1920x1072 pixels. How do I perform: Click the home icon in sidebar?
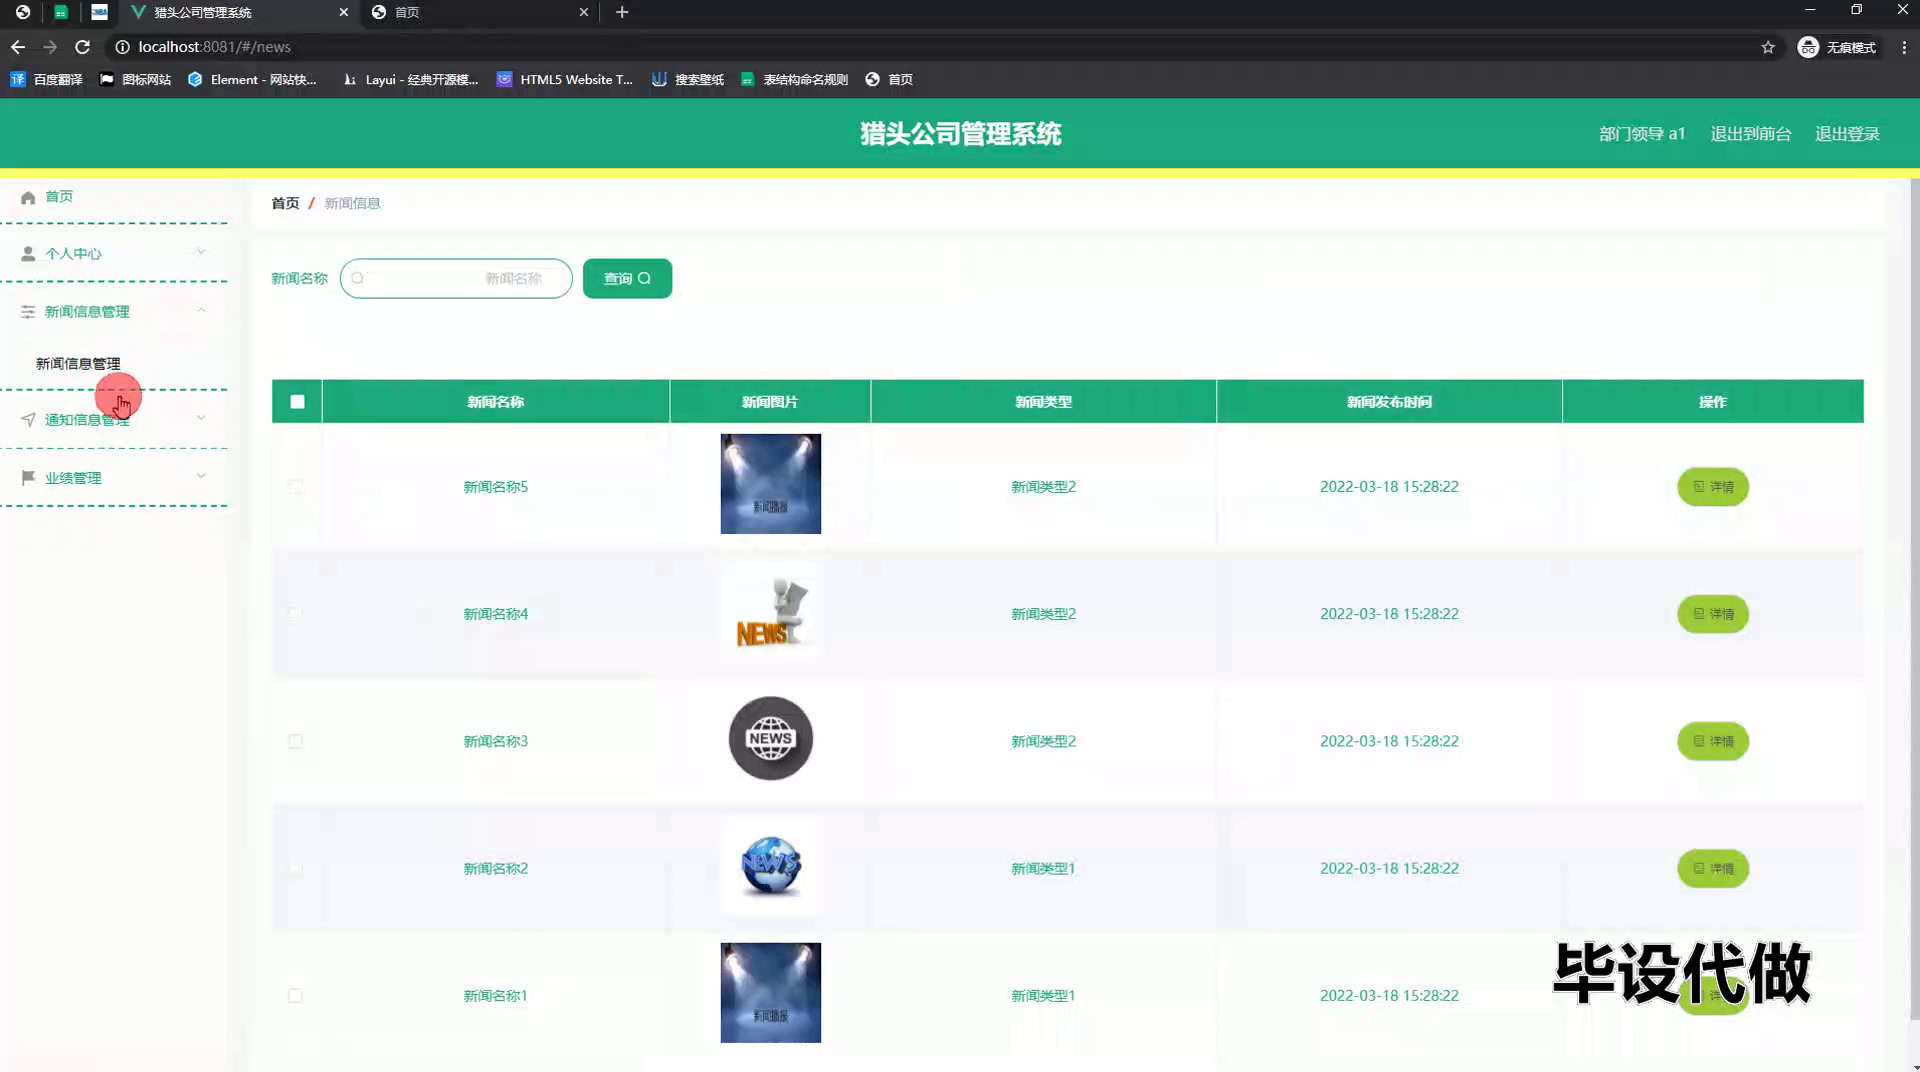[28, 197]
